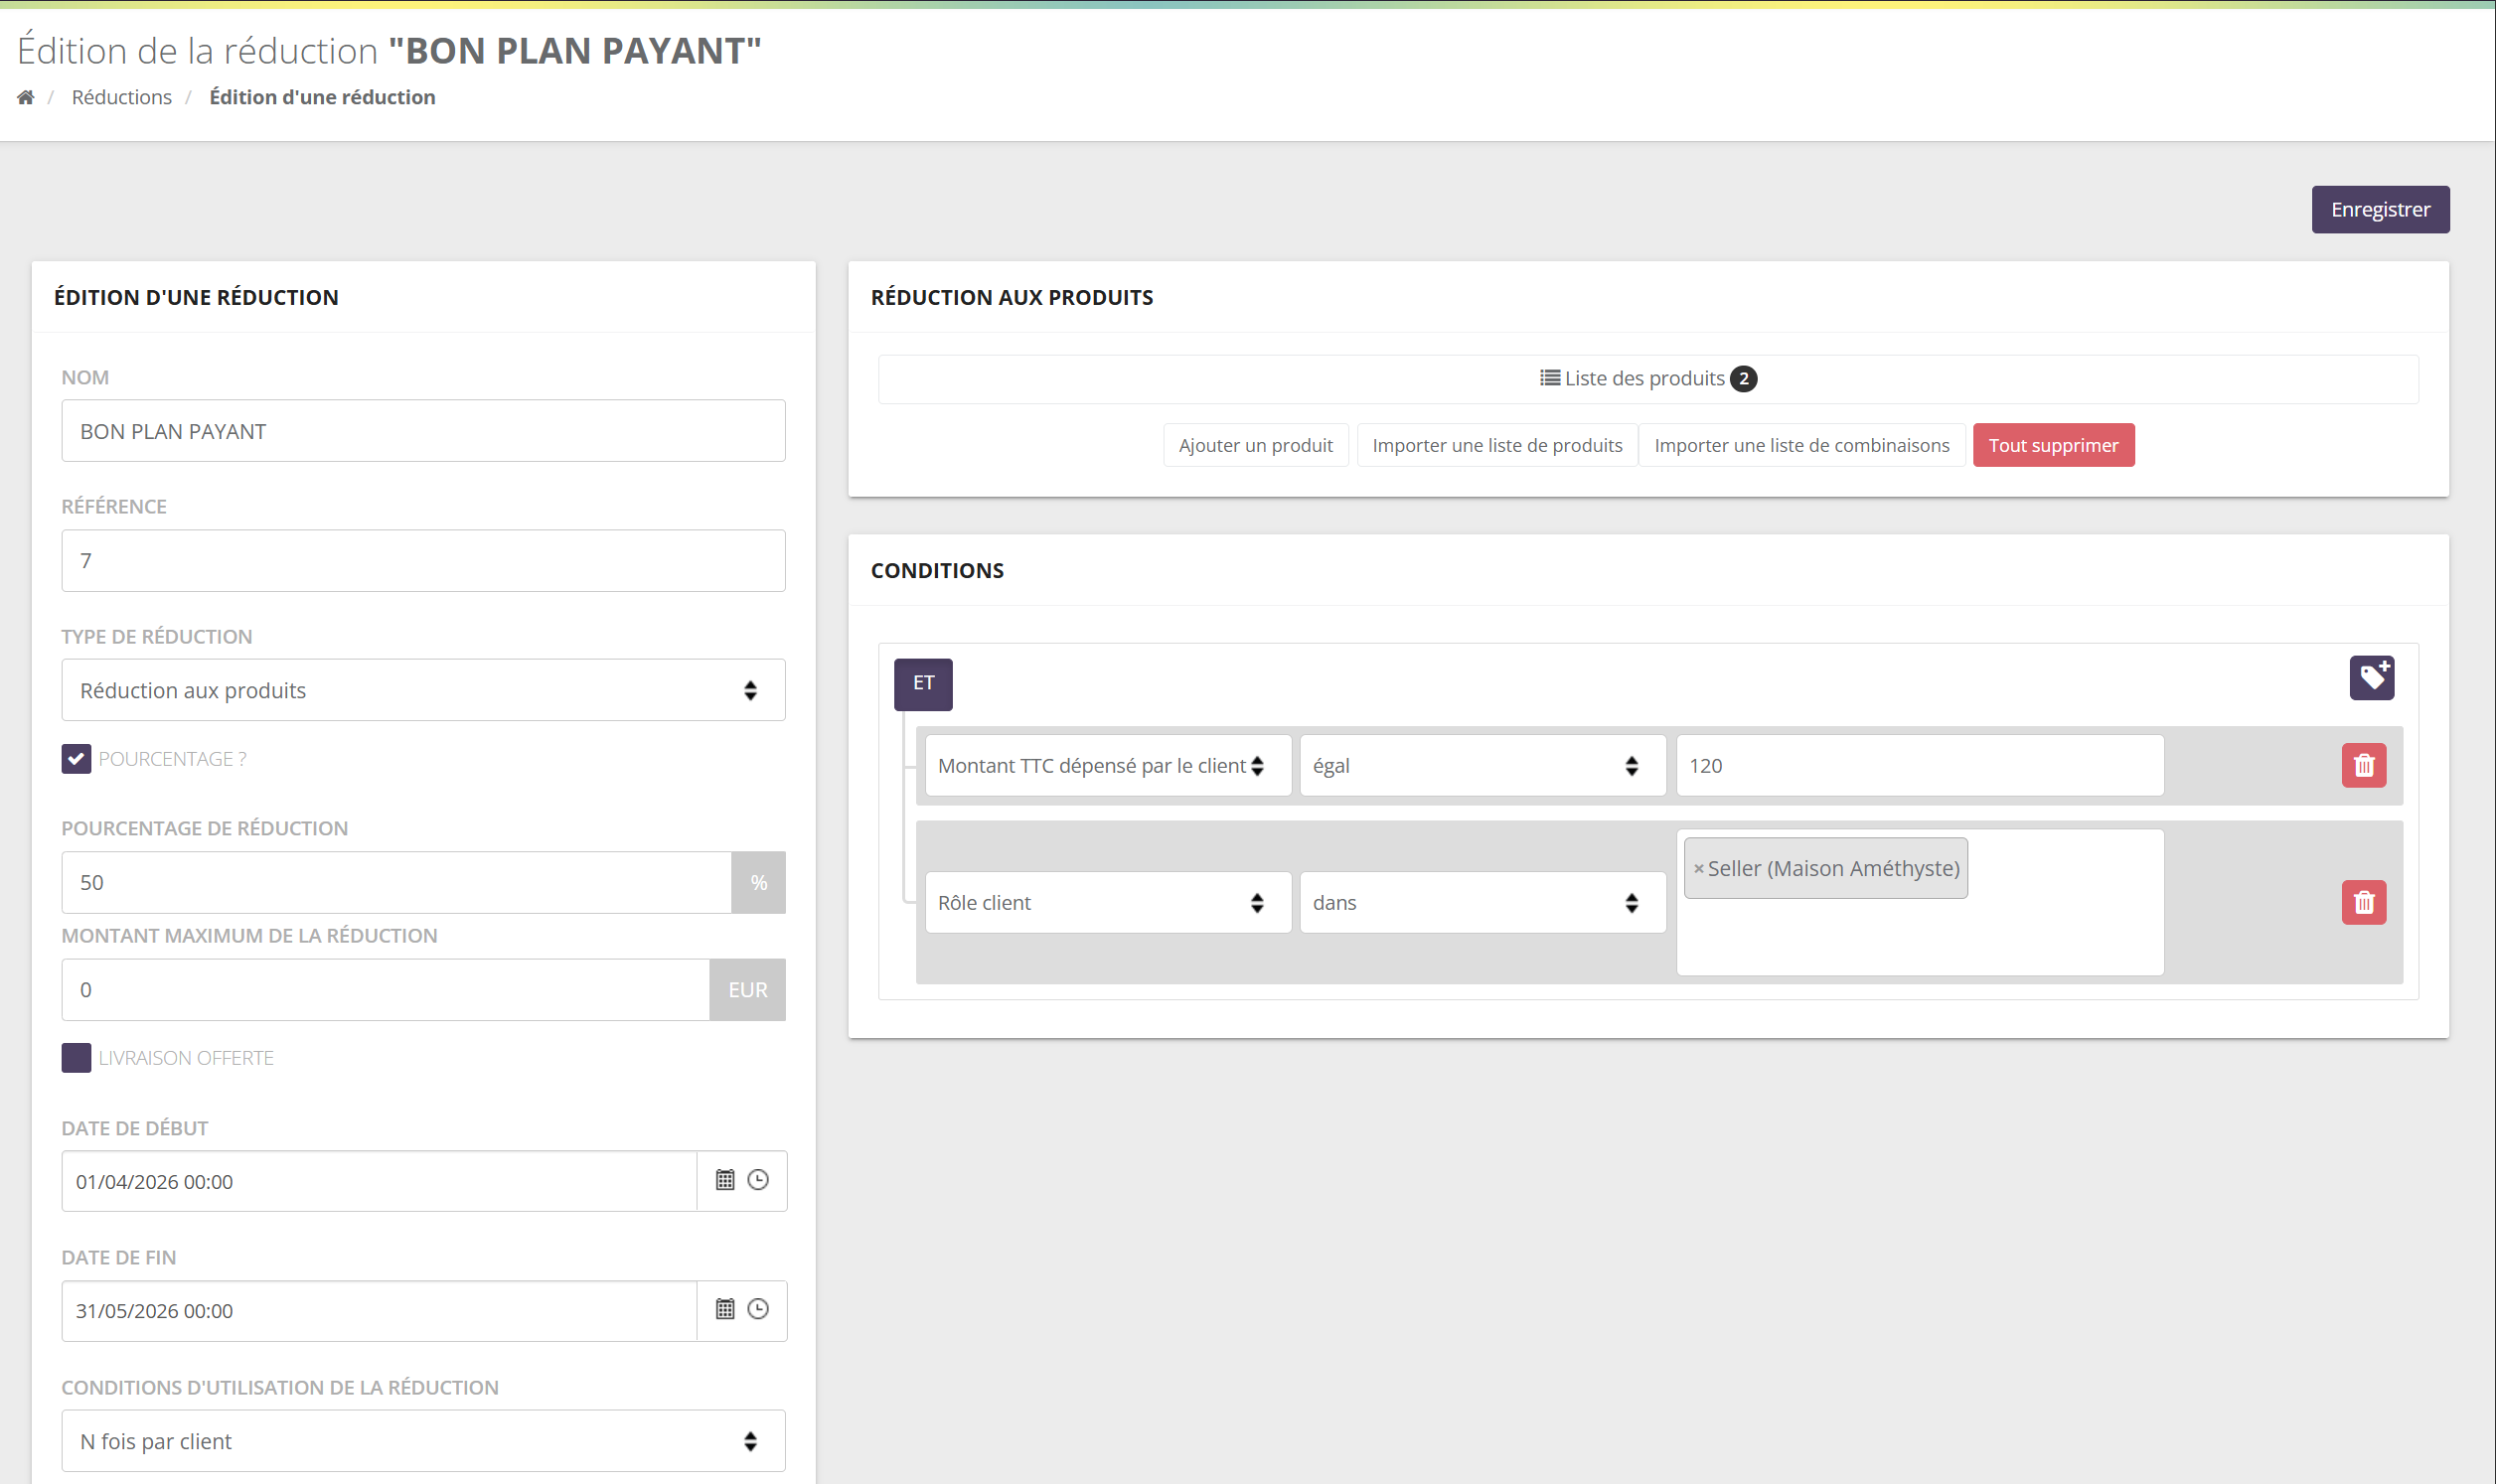
Task: Change the dans operator dropdown
Action: pos(1482,903)
